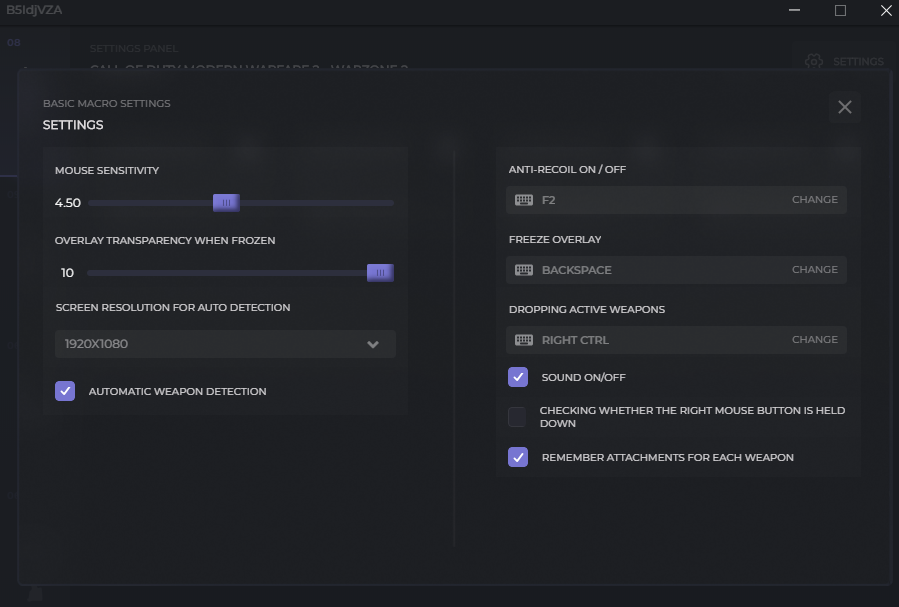This screenshot has height=607, width=899.
Task: Change the Dropping Active Weapons hotkey
Action: coord(814,340)
